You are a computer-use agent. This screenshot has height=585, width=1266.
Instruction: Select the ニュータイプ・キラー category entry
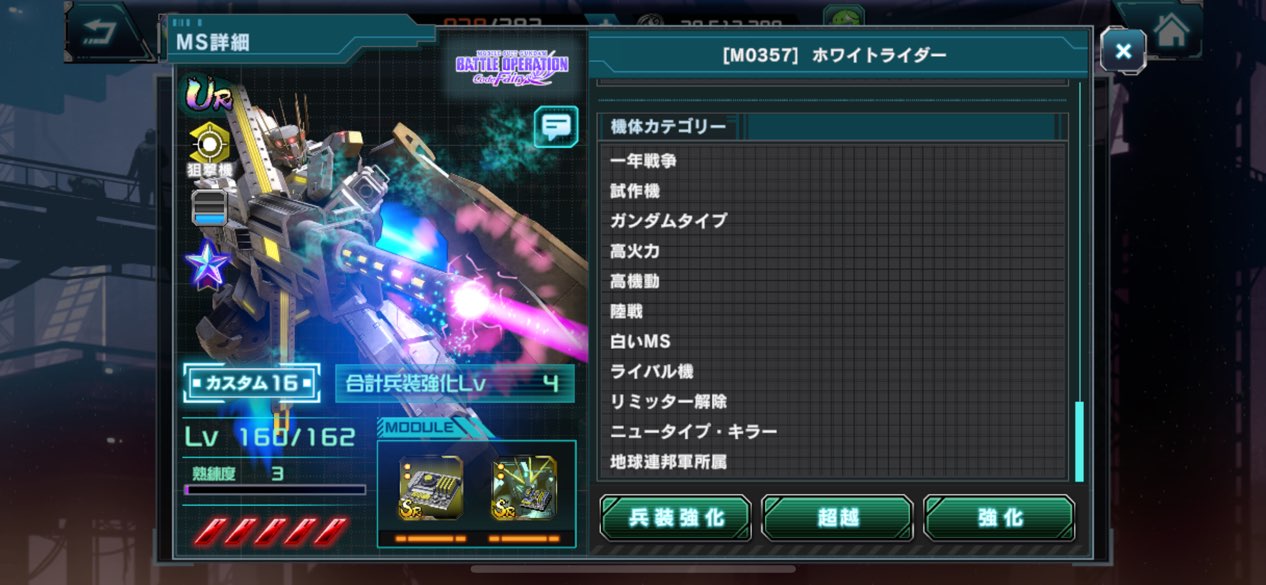pos(693,432)
